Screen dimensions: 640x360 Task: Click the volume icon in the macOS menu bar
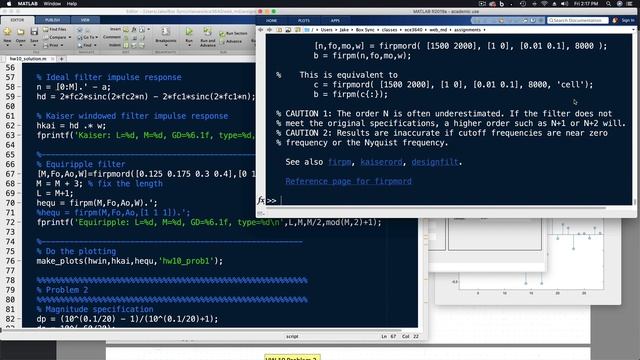(x=564, y=4)
